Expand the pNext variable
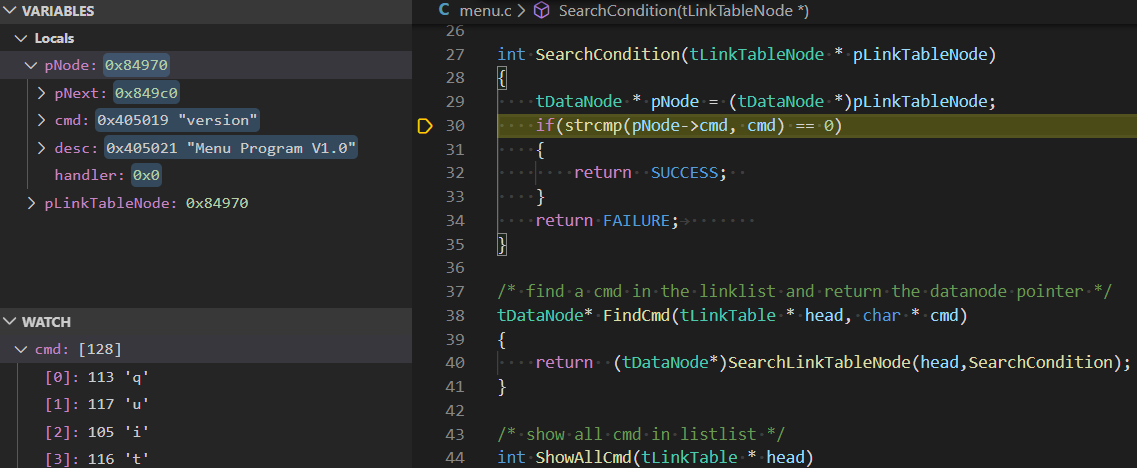 point(41,94)
